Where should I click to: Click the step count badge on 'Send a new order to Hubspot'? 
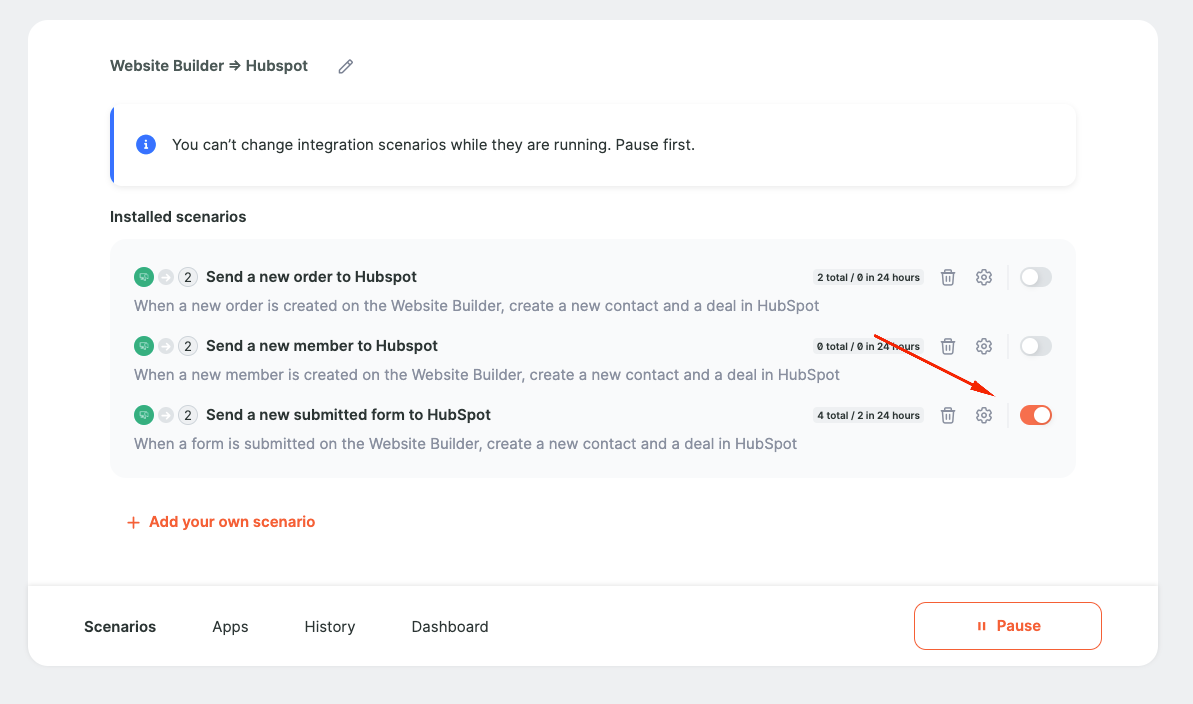click(x=188, y=277)
